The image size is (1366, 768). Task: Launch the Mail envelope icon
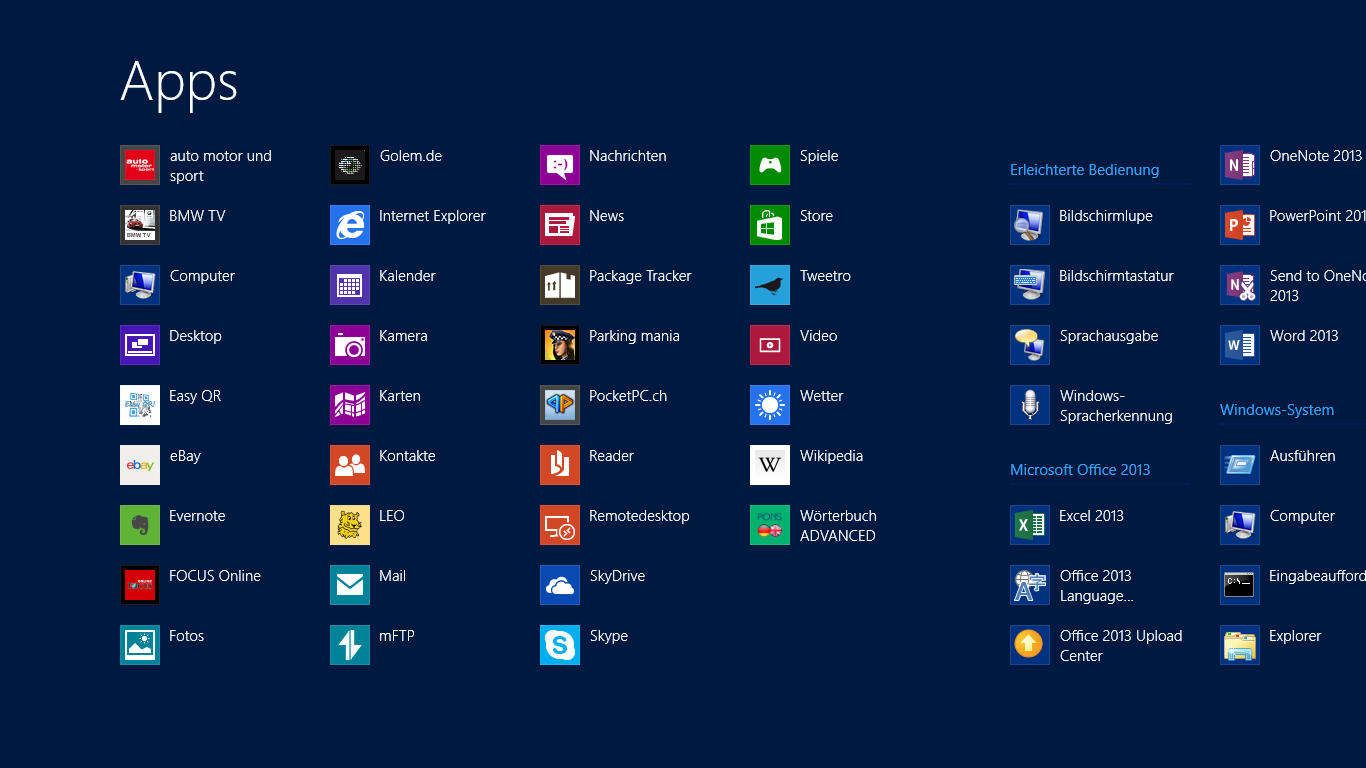coord(350,585)
